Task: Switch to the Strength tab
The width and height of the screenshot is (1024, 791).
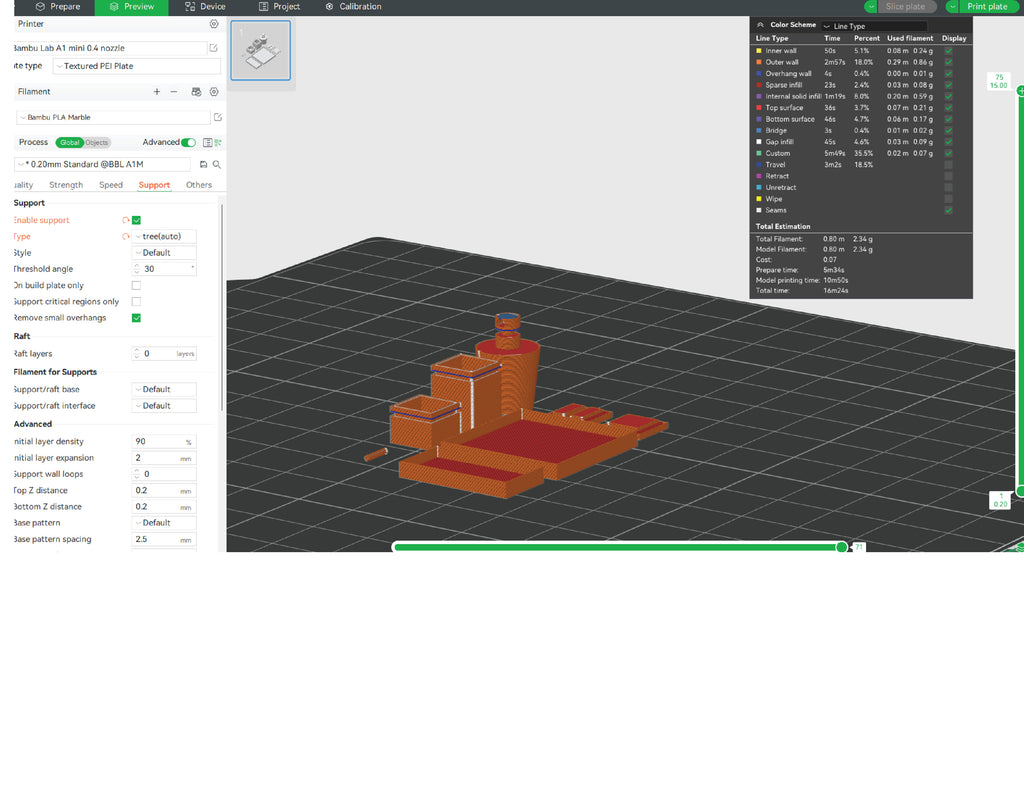Action: click(66, 184)
